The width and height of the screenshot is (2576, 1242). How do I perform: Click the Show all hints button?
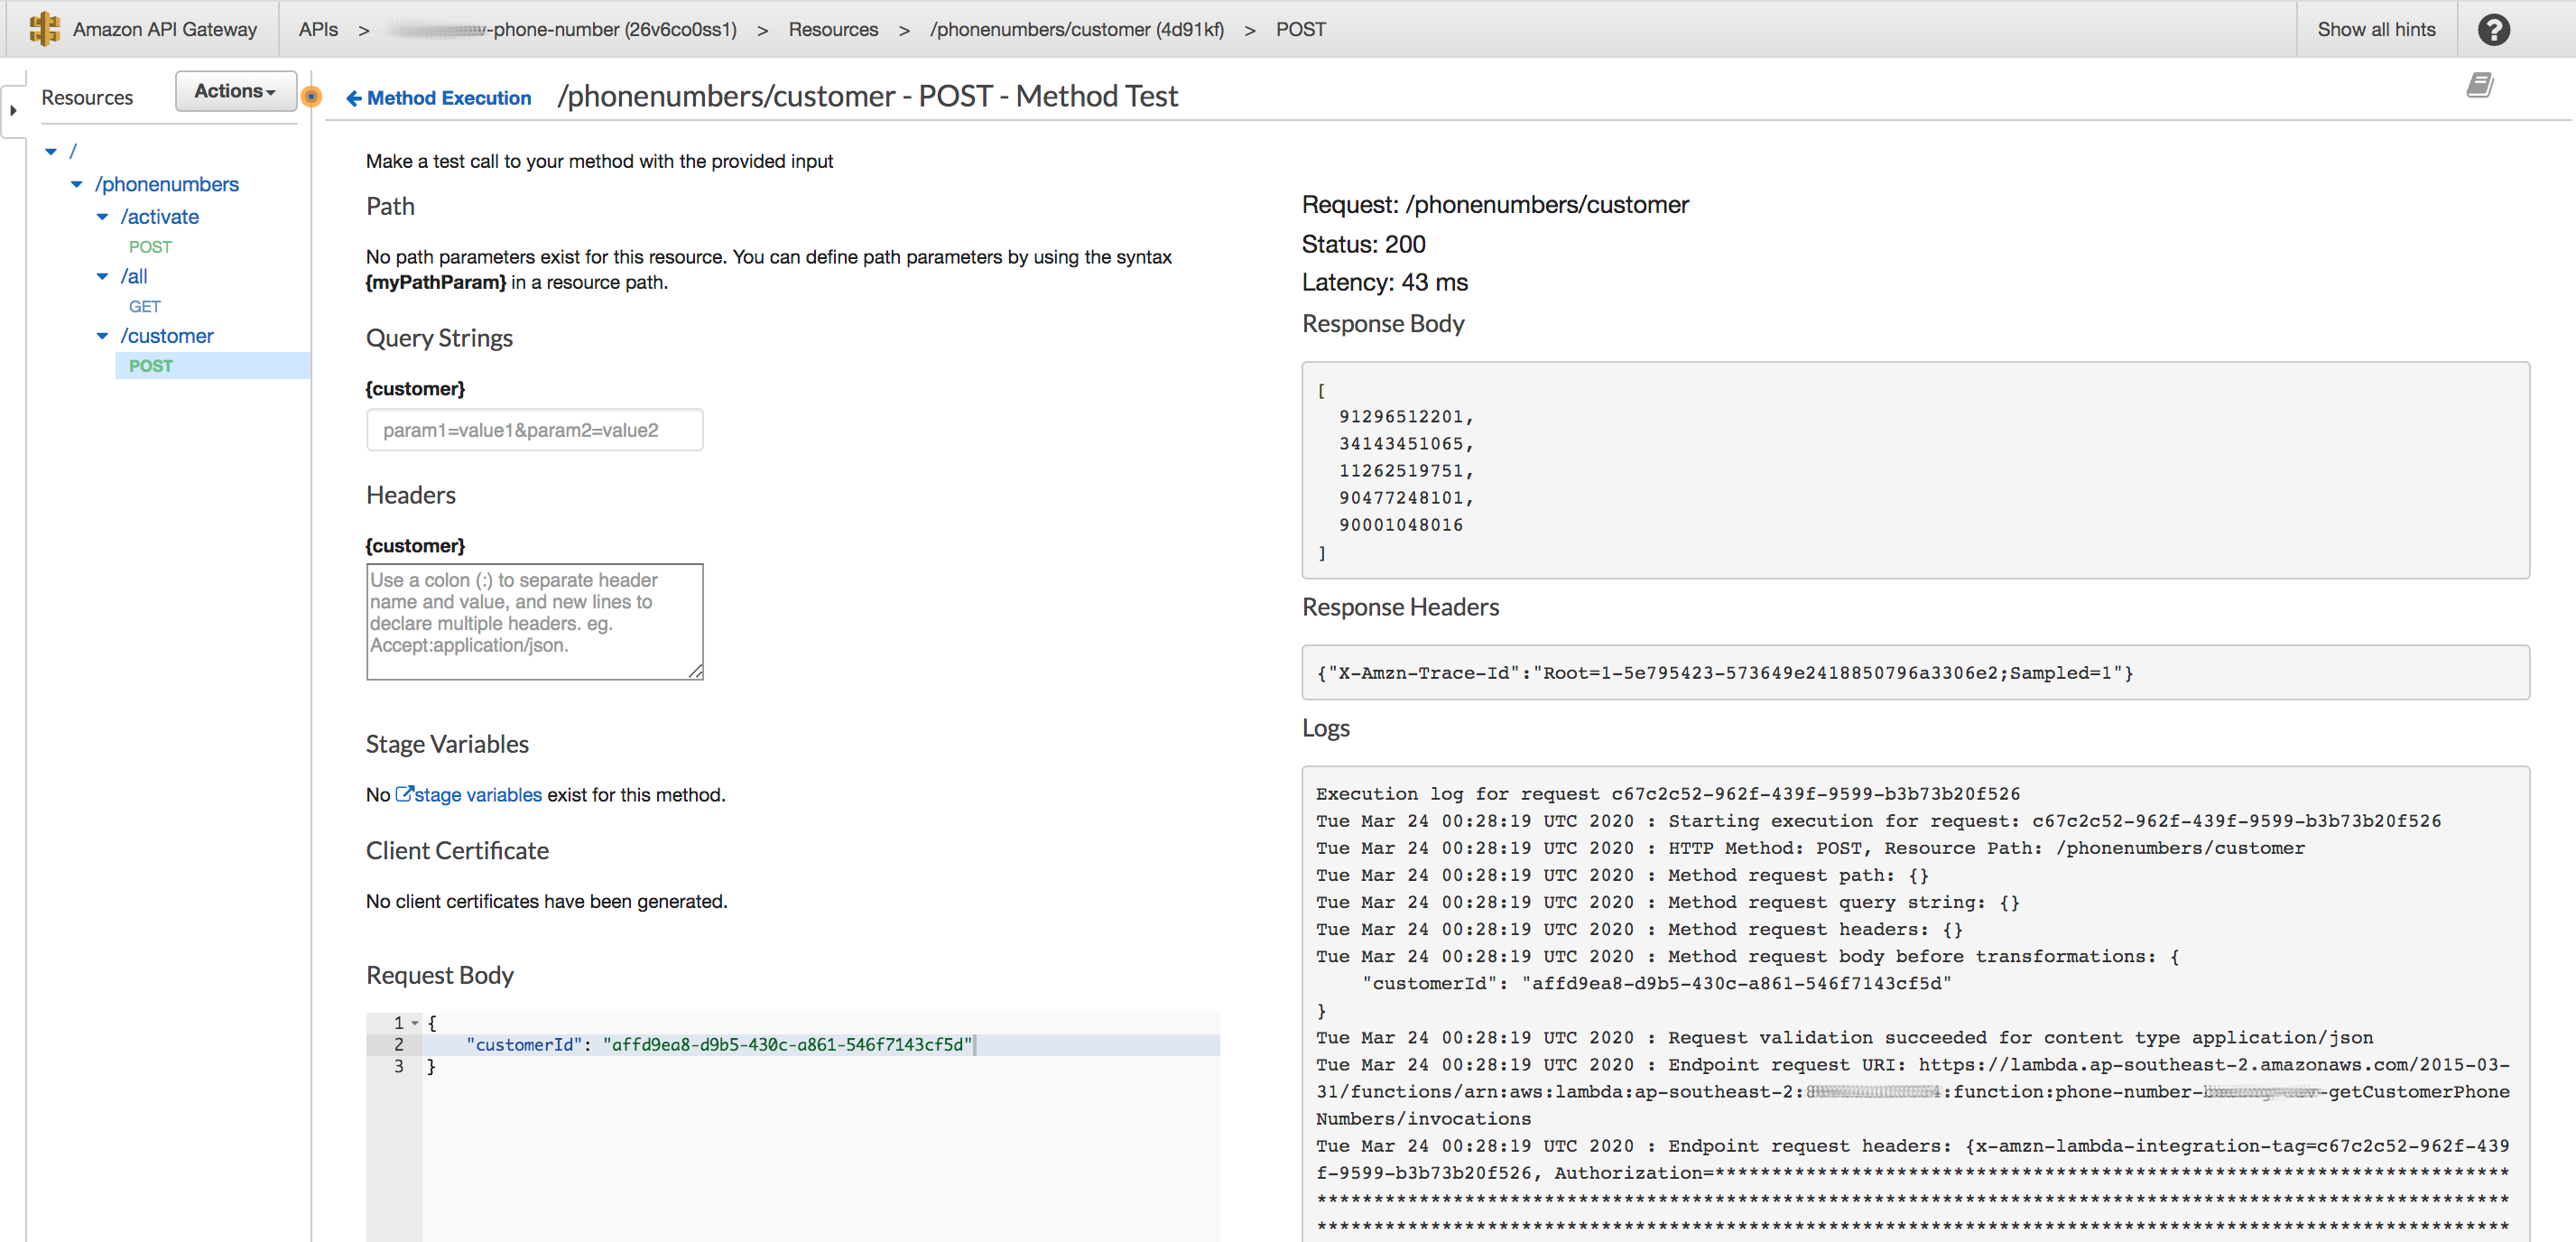point(2376,29)
